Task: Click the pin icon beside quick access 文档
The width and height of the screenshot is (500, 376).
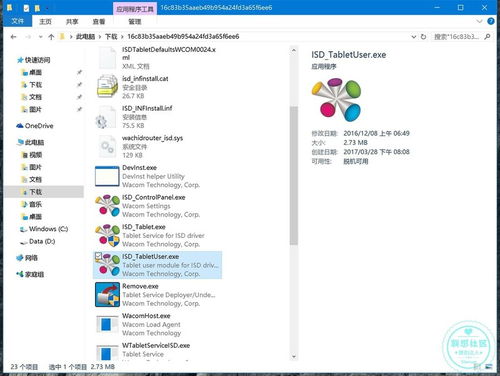Action: click(x=79, y=97)
